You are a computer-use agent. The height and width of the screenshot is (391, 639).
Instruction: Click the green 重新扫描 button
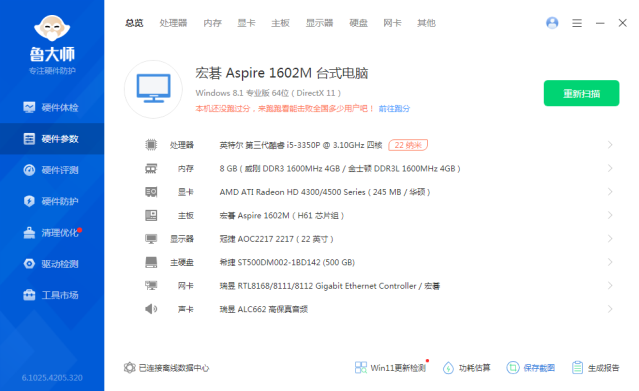[x=582, y=93]
